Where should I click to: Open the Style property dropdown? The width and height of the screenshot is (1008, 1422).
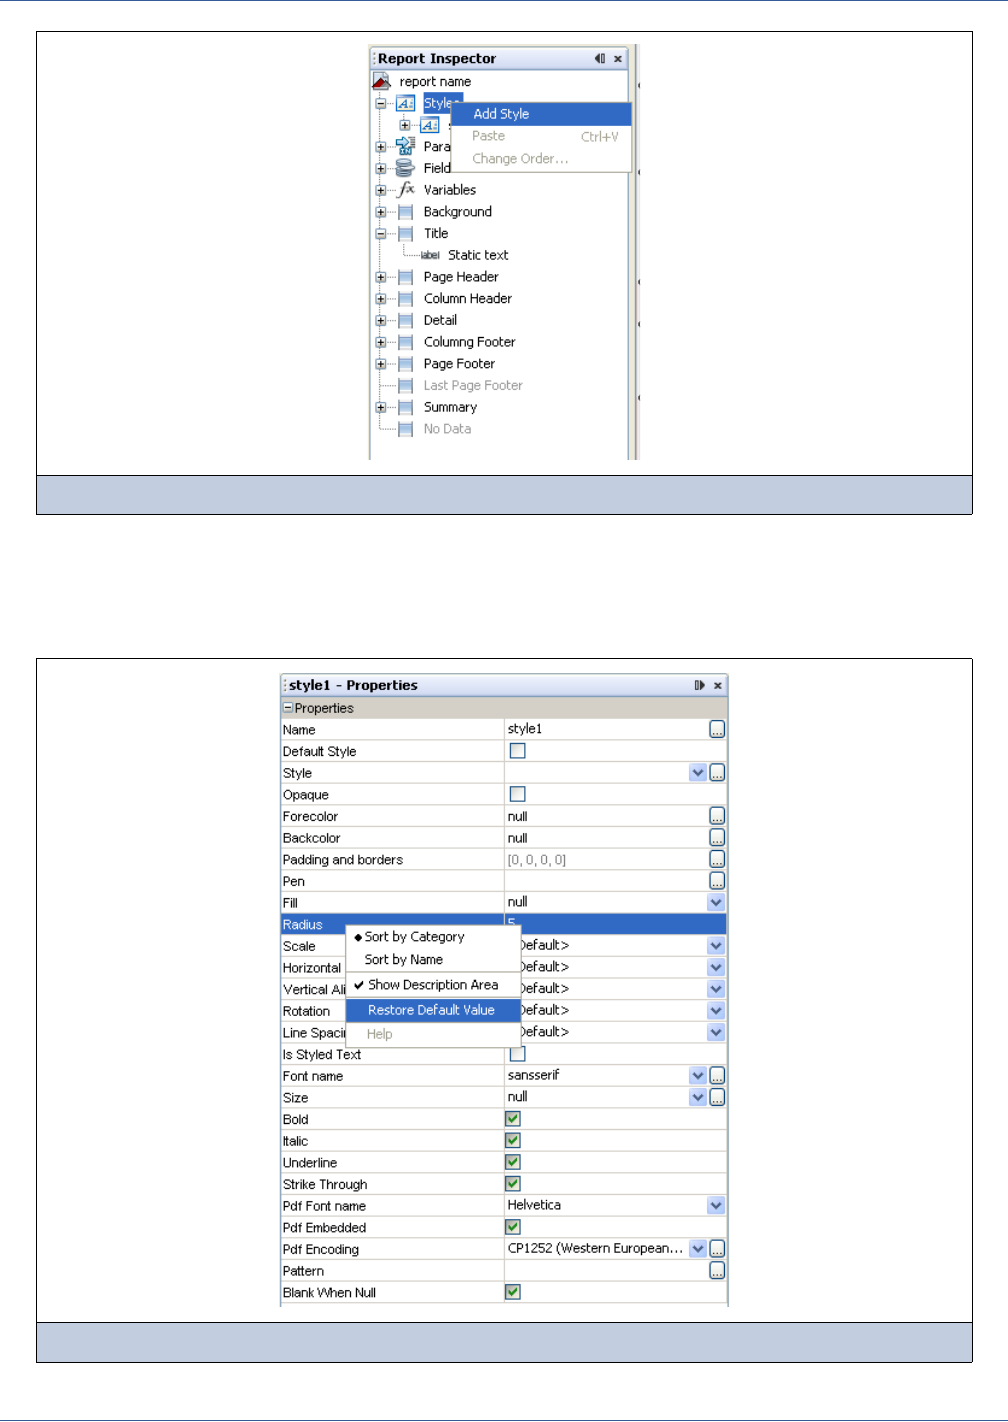point(698,773)
